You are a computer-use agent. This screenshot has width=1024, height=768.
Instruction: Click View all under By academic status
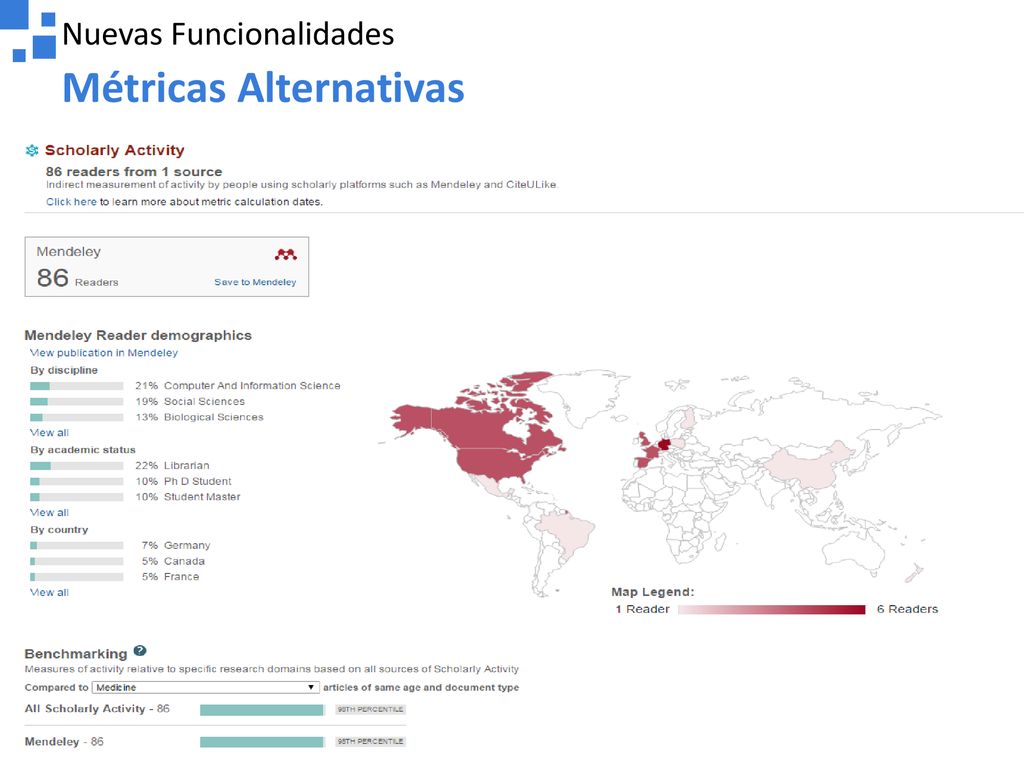point(50,513)
